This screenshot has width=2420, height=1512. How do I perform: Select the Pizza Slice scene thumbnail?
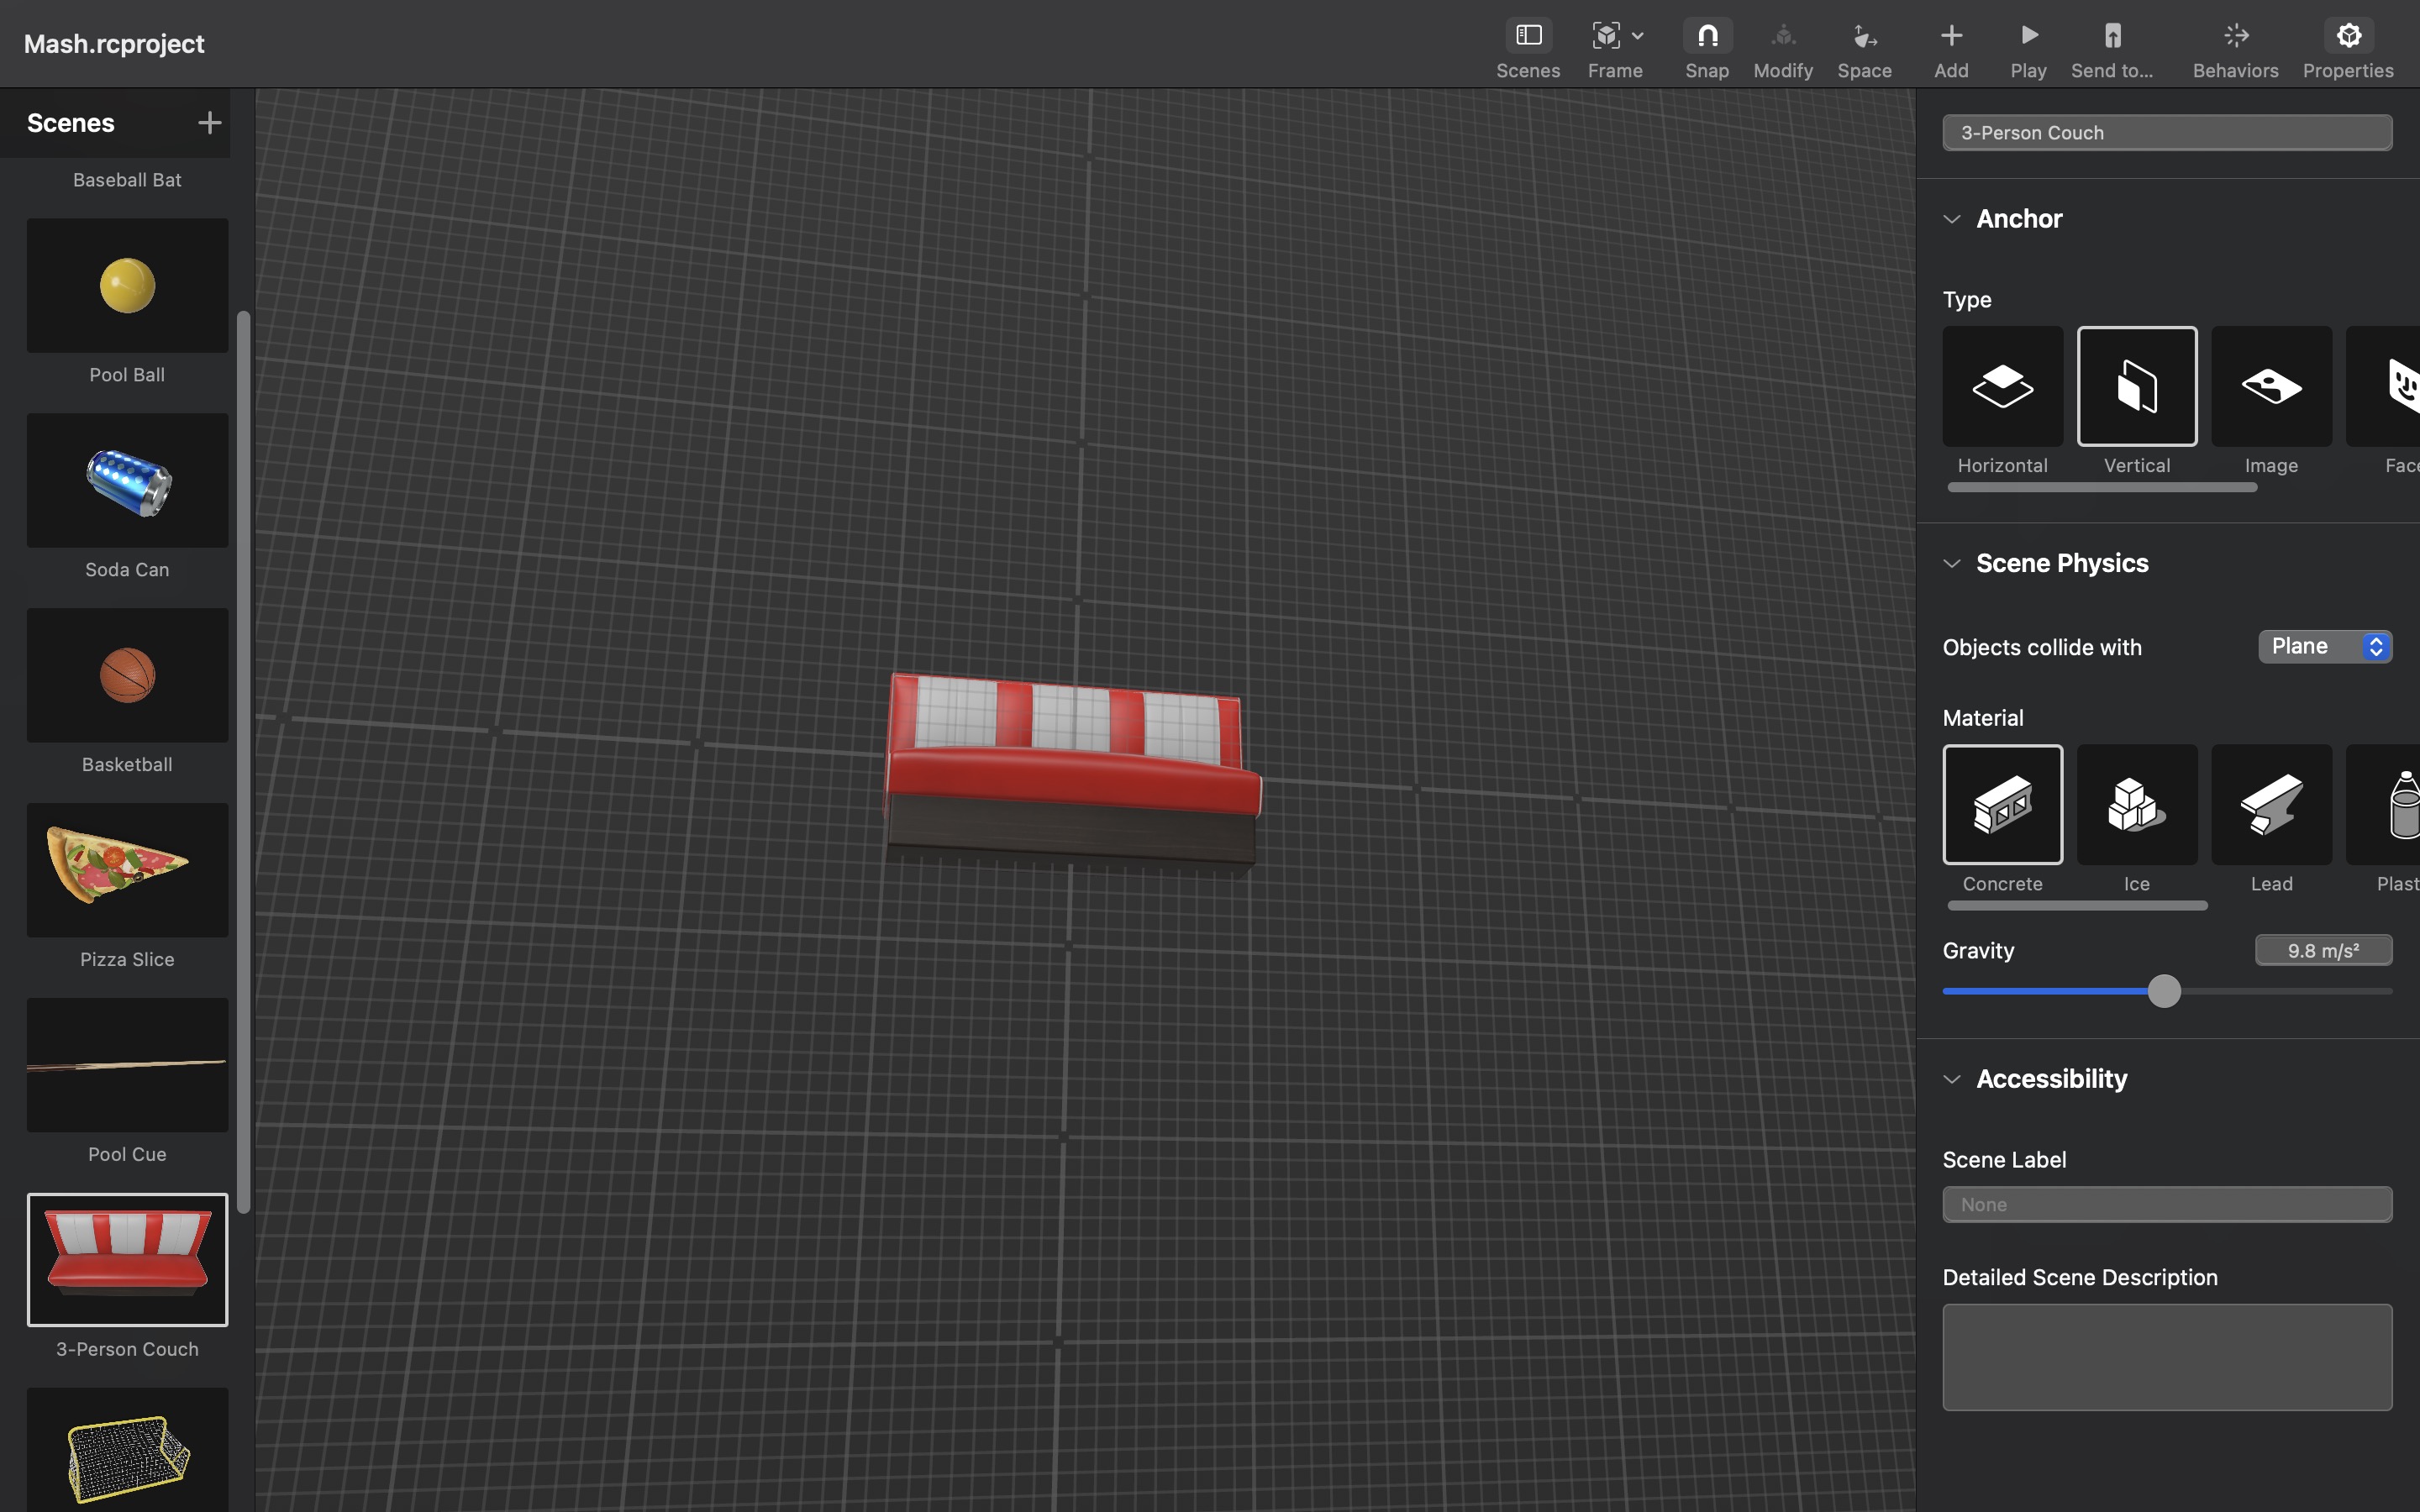pos(127,870)
